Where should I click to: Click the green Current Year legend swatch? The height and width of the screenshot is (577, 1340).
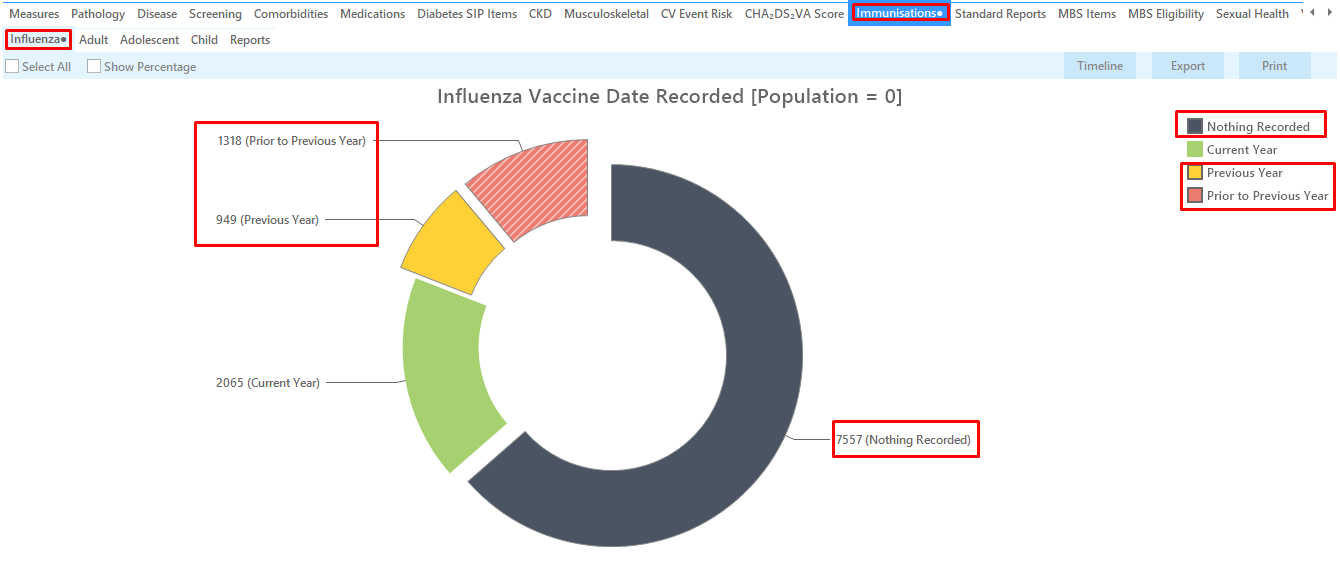1195,149
